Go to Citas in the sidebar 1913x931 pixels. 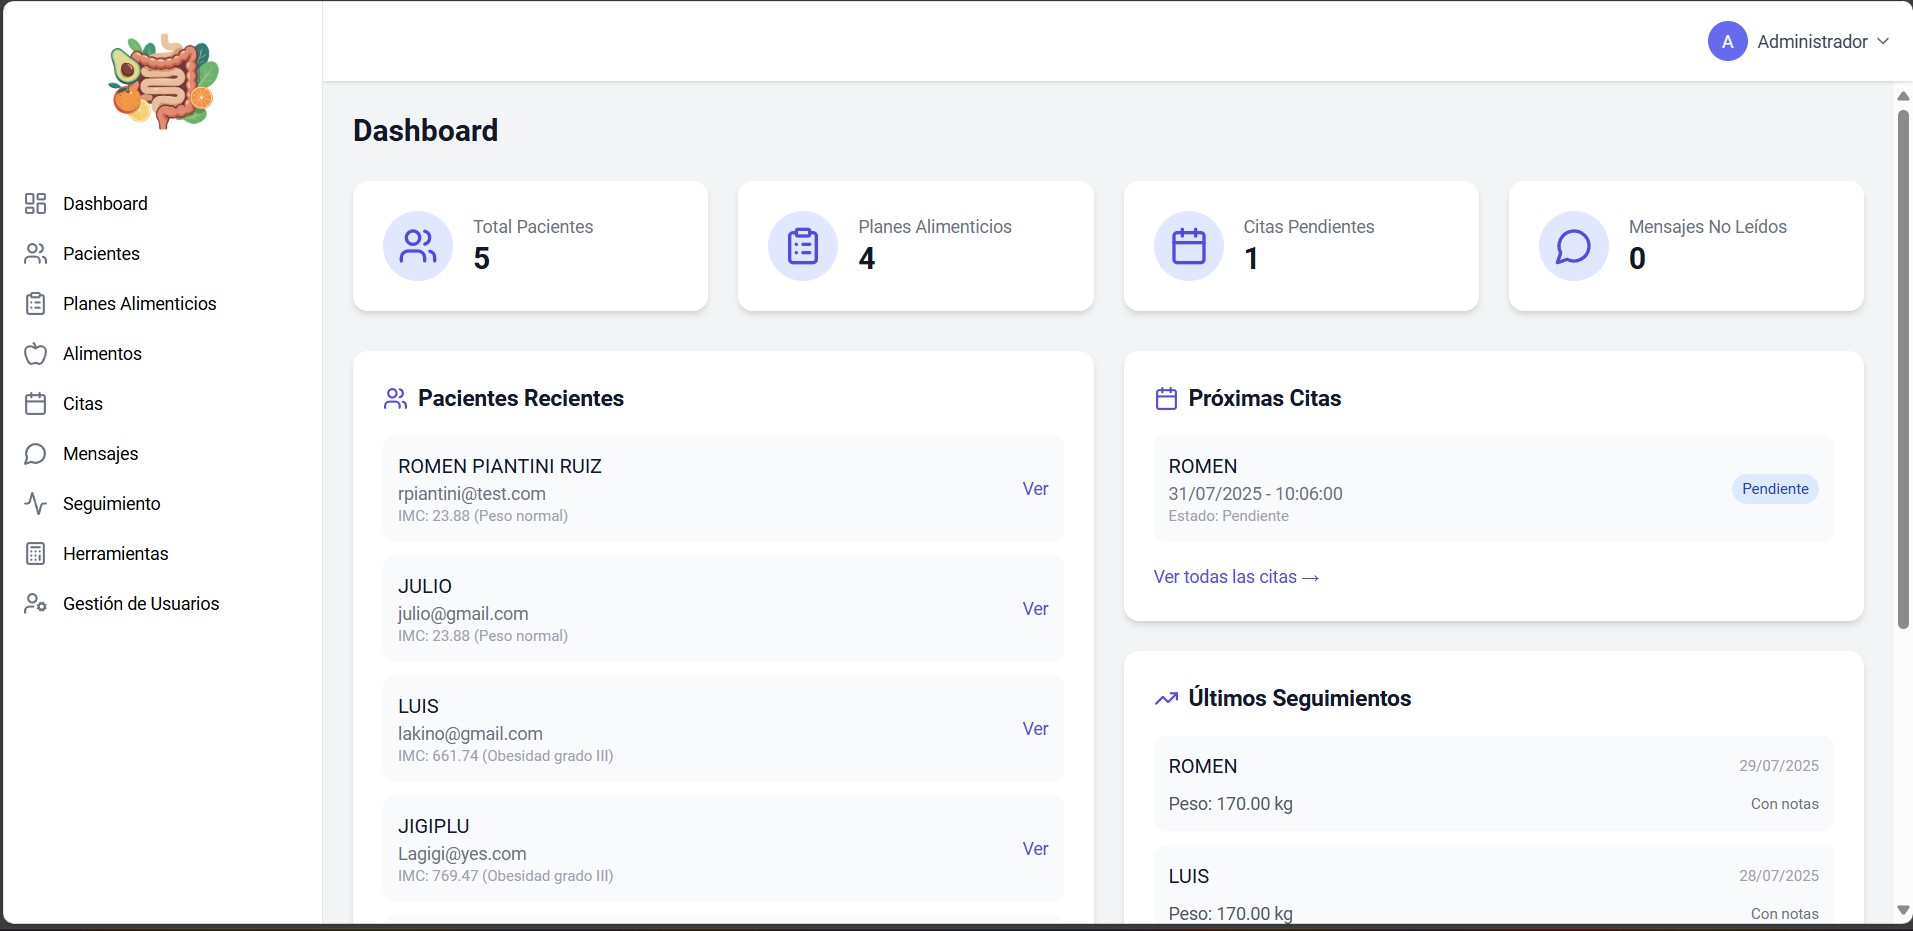(83, 404)
